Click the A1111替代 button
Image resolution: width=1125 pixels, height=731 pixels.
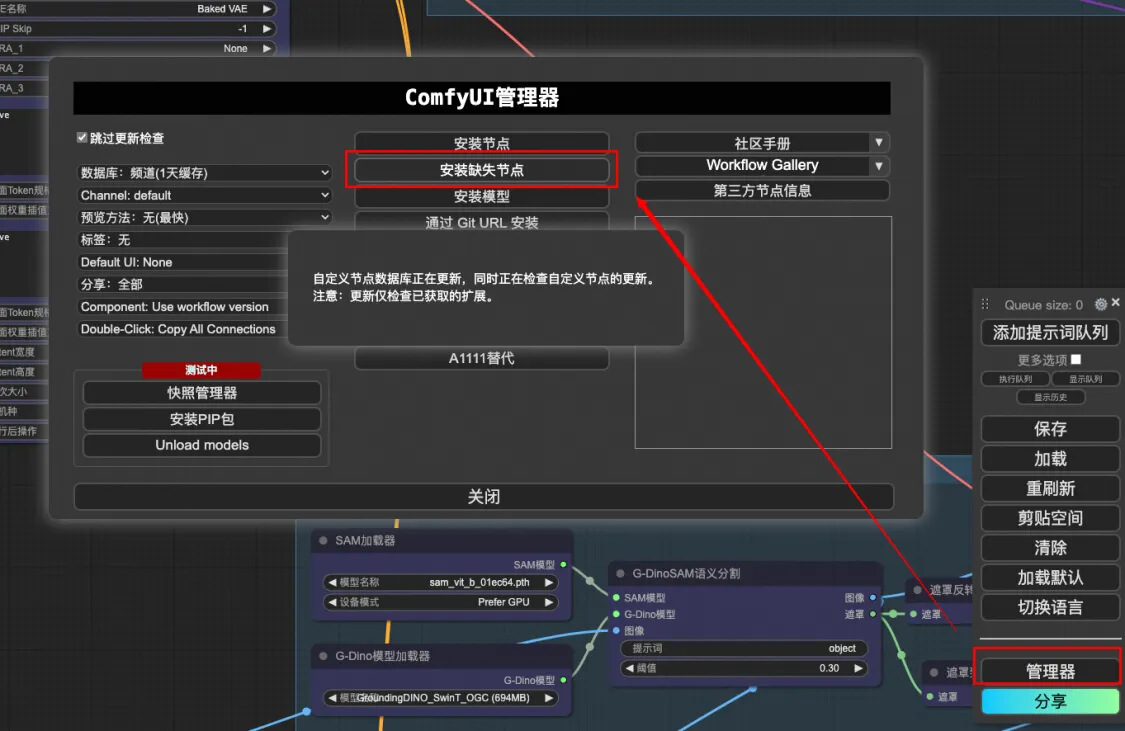coord(481,358)
